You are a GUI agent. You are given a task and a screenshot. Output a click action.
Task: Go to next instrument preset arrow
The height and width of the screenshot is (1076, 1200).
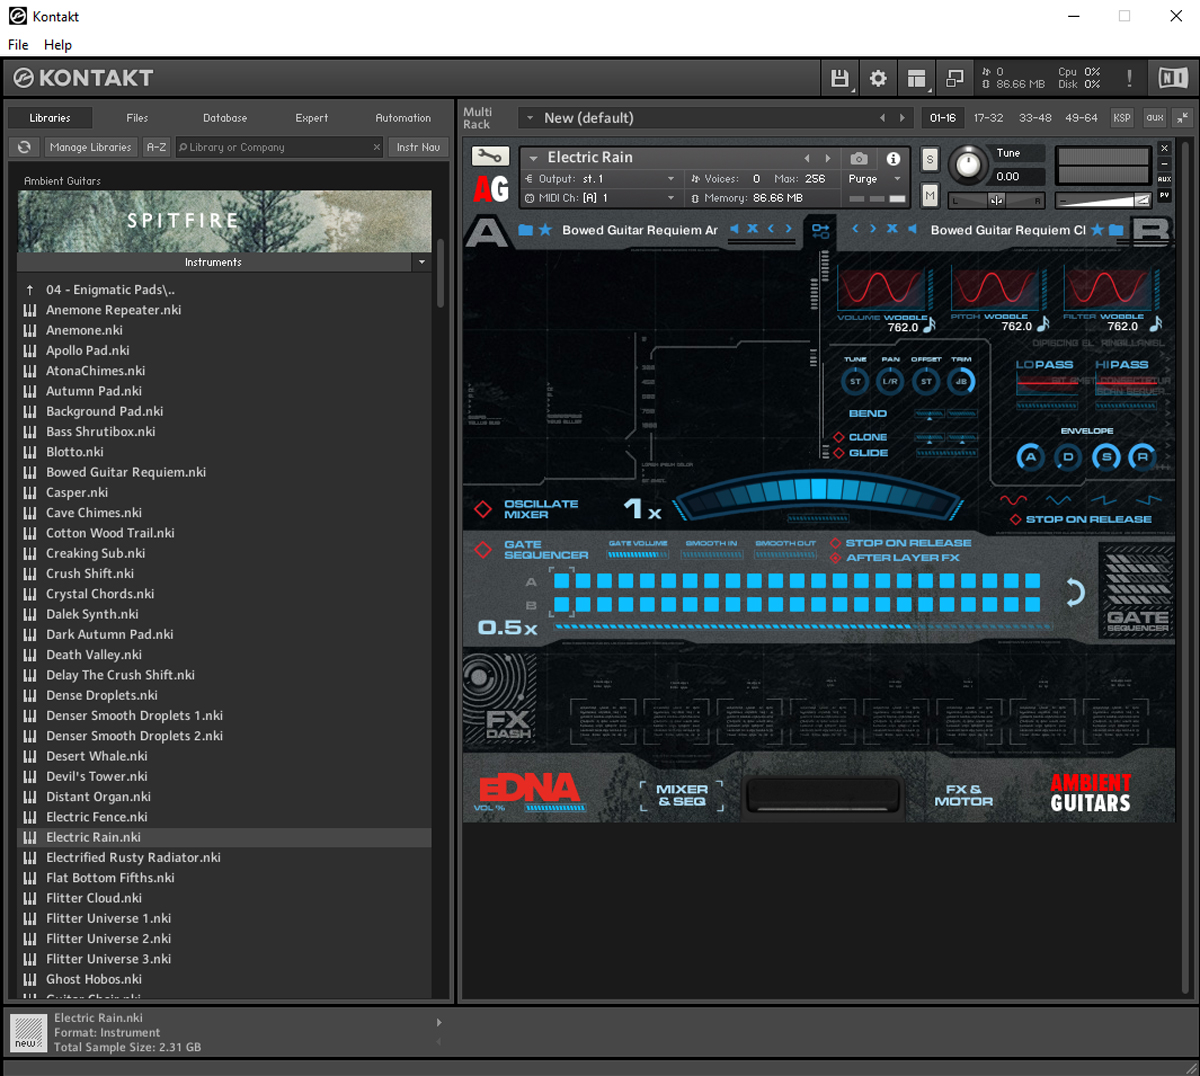(x=828, y=158)
